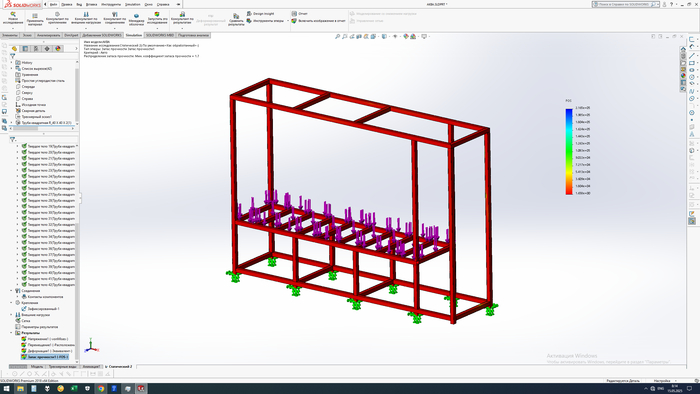Click the FOS color legend bar

569,152
